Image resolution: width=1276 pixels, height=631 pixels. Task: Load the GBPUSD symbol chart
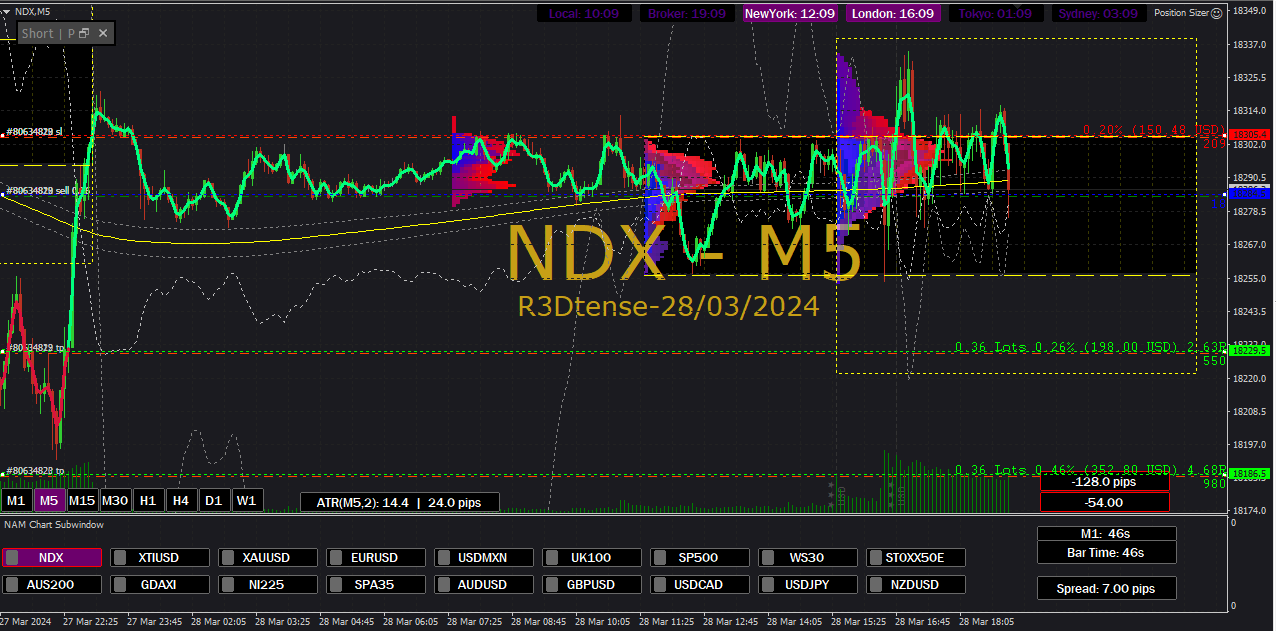tap(592, 584)
